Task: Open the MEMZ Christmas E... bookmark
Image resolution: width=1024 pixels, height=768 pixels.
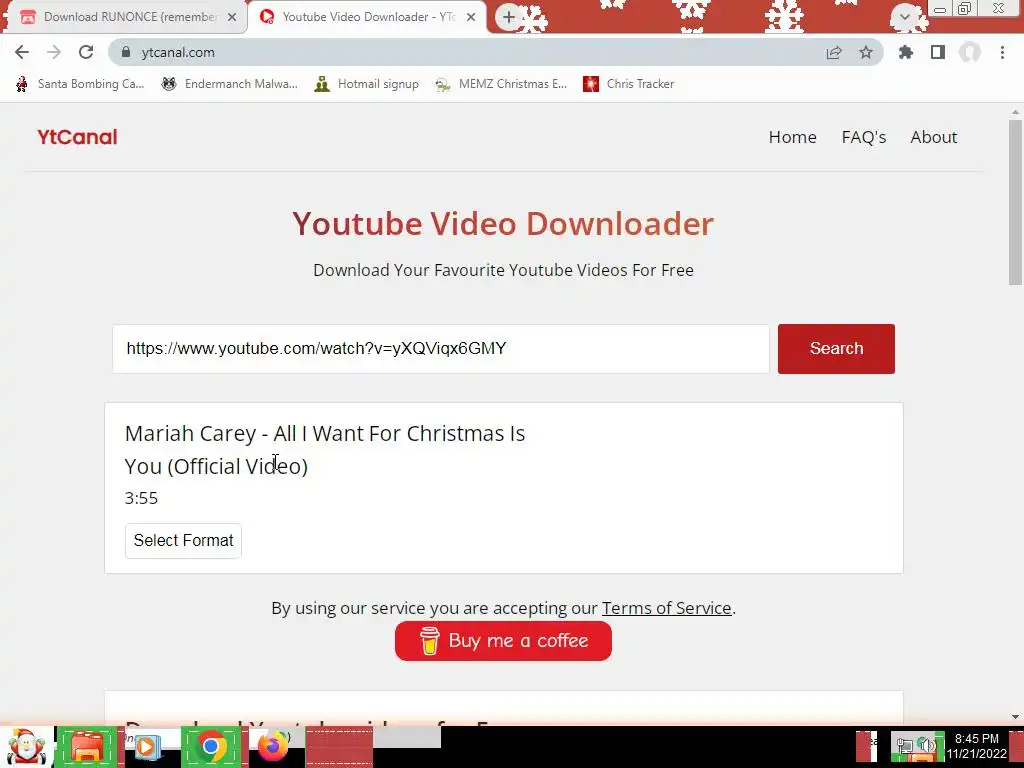Action: point(501,84)
